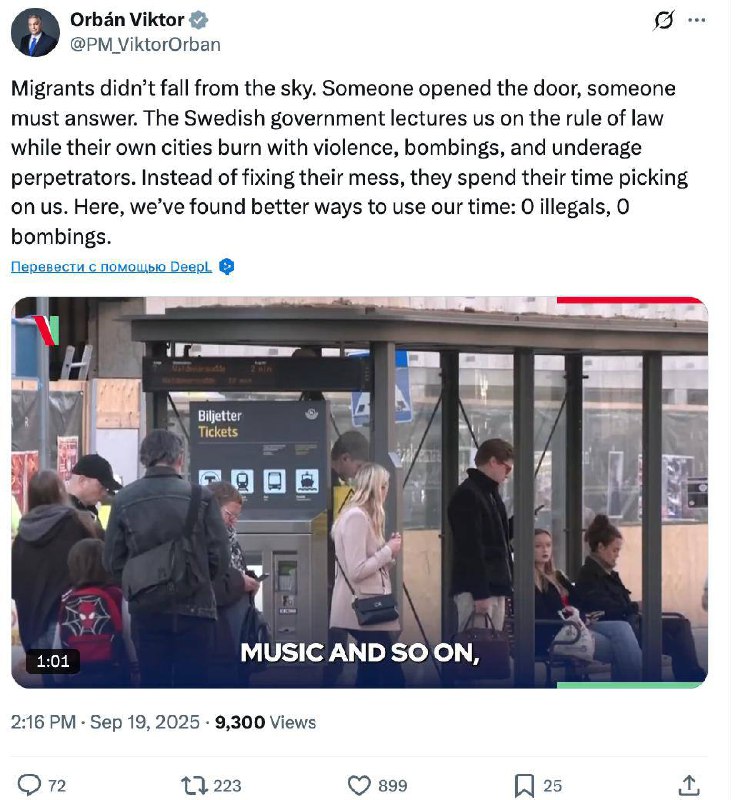The image size is (740, 800).
Task: Click the reply comment icon
Action: click(x=30, y=785)
